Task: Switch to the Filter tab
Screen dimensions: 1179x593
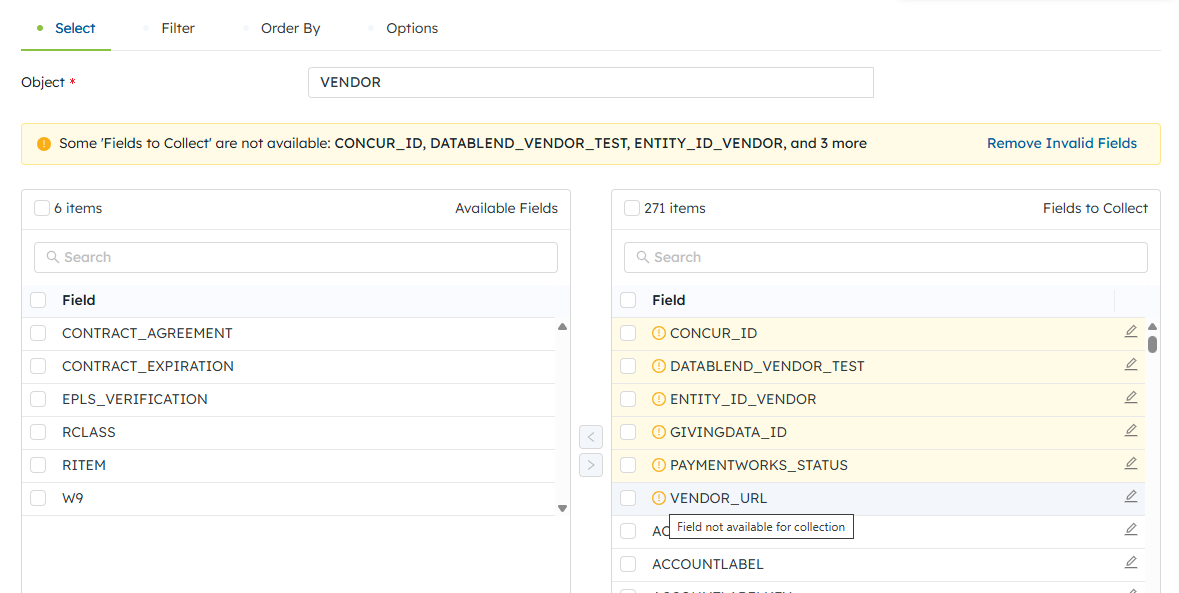Action: [178, 28]
